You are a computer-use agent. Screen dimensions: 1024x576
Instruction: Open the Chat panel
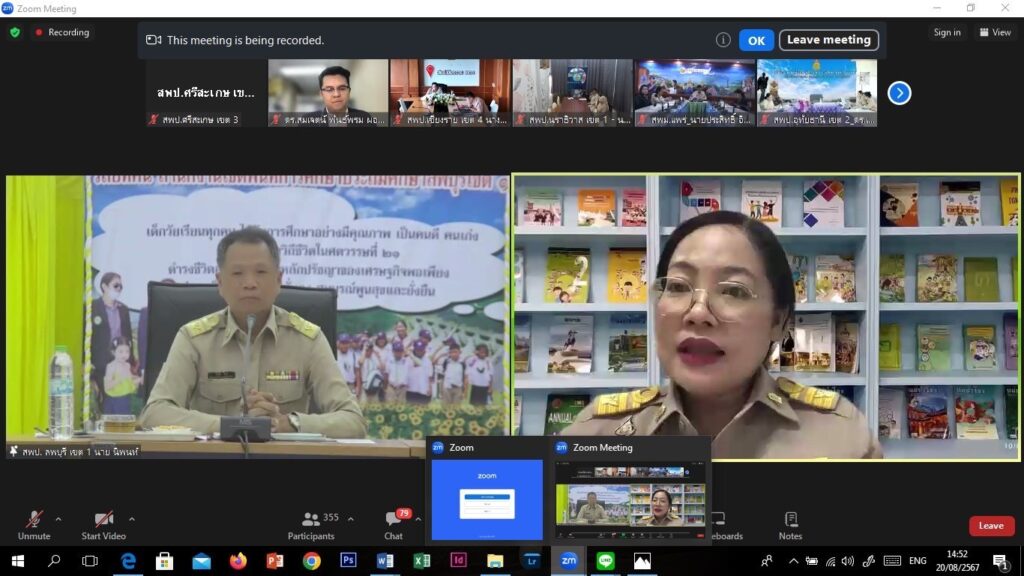tap(393, 524)
